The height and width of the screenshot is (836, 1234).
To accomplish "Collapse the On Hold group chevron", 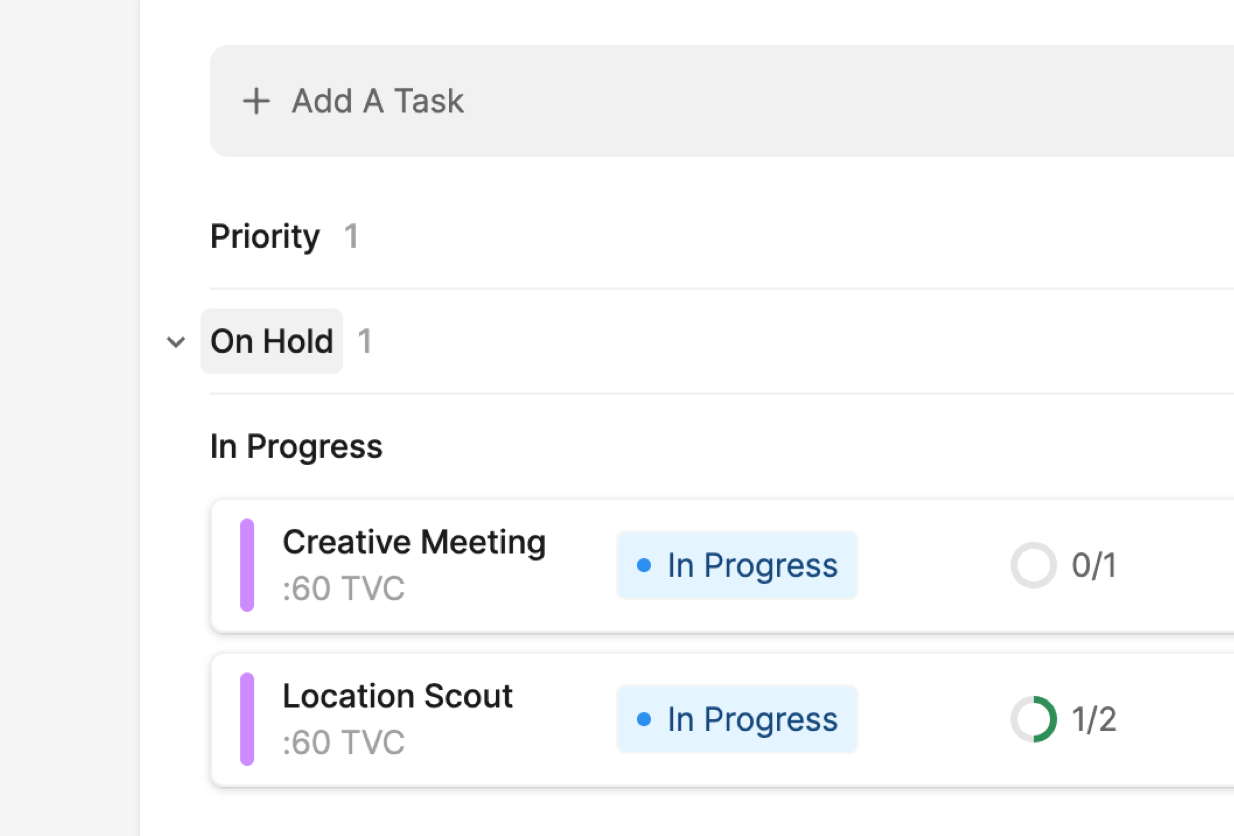I will 176,342.
